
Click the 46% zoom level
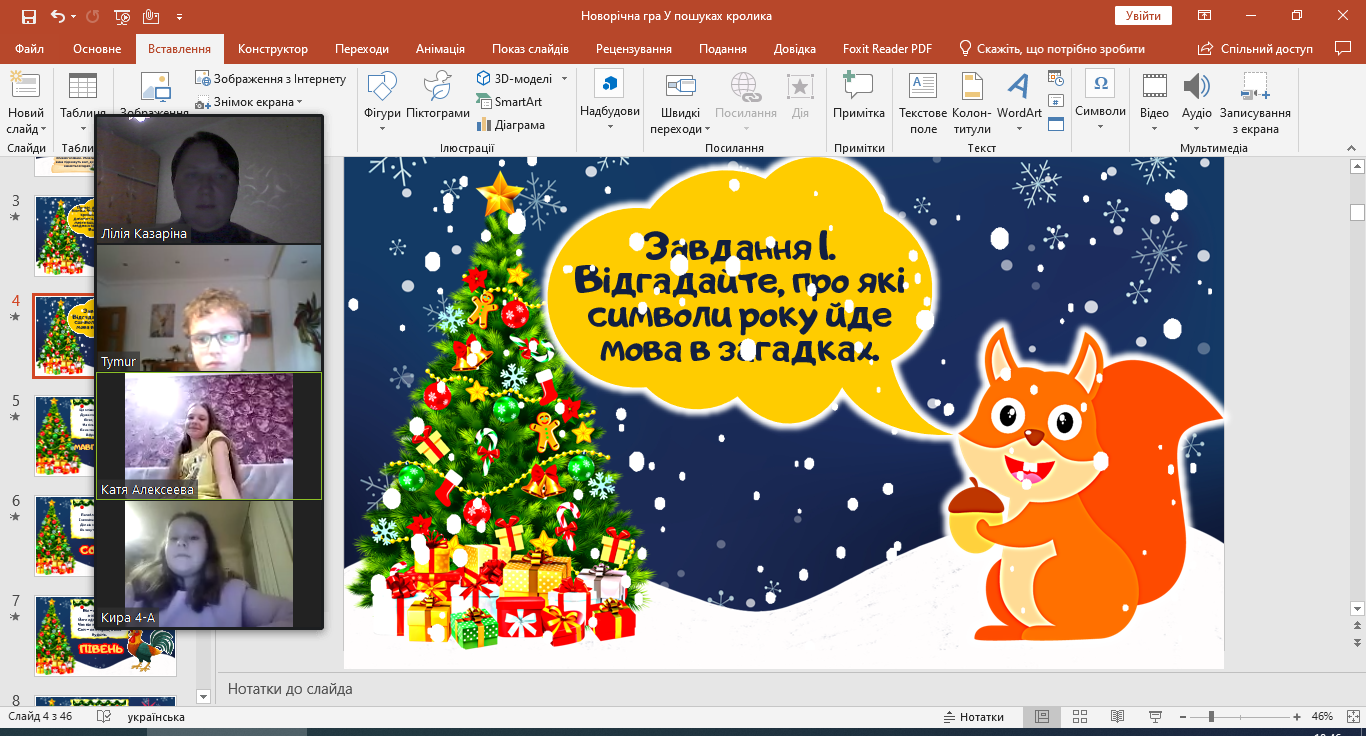(1323, 717)
